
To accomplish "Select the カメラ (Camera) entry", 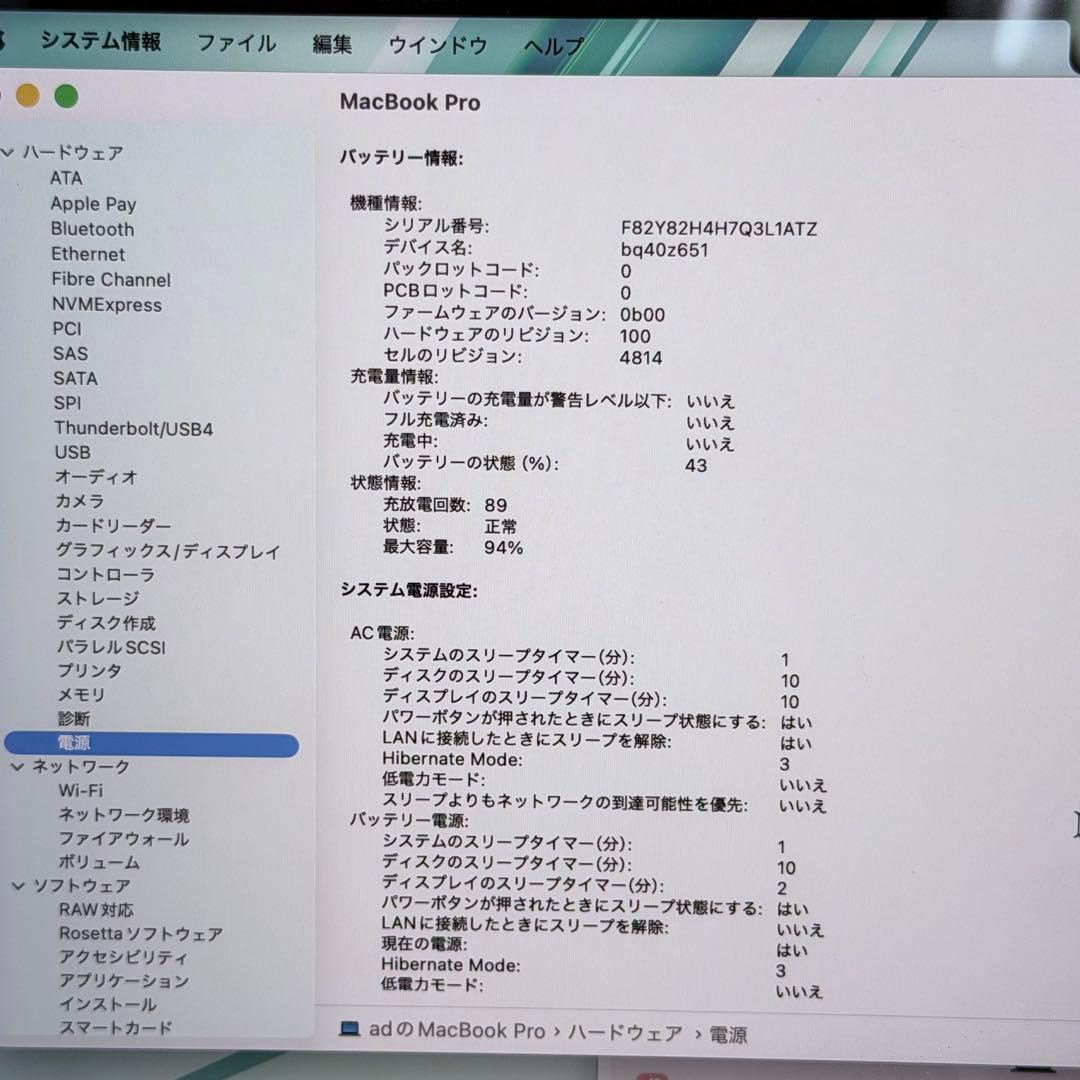I will click(78, 501).
